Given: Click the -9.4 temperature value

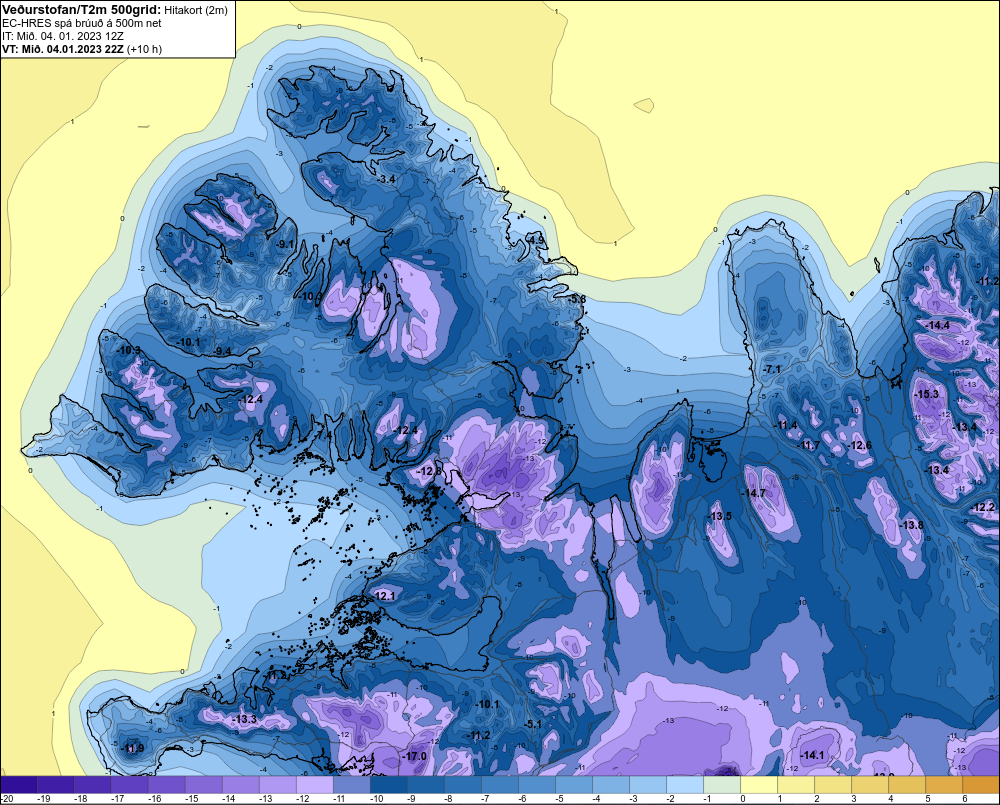Looking at the screenshot, I should coord(221,351).
